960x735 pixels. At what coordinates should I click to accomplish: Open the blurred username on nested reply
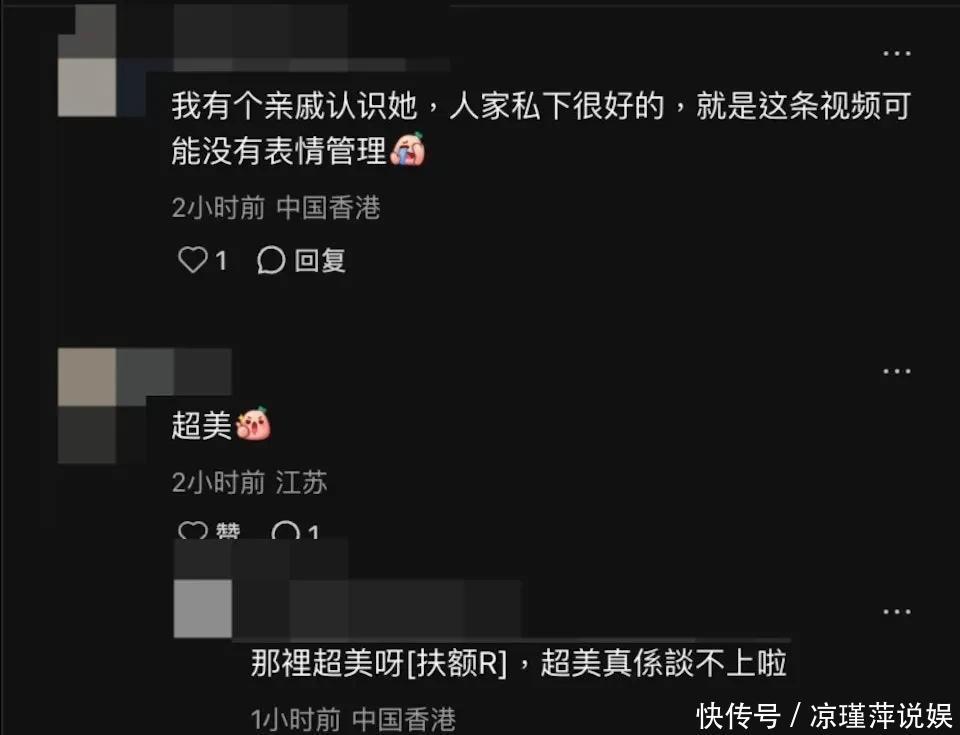[x=377, y=608]
